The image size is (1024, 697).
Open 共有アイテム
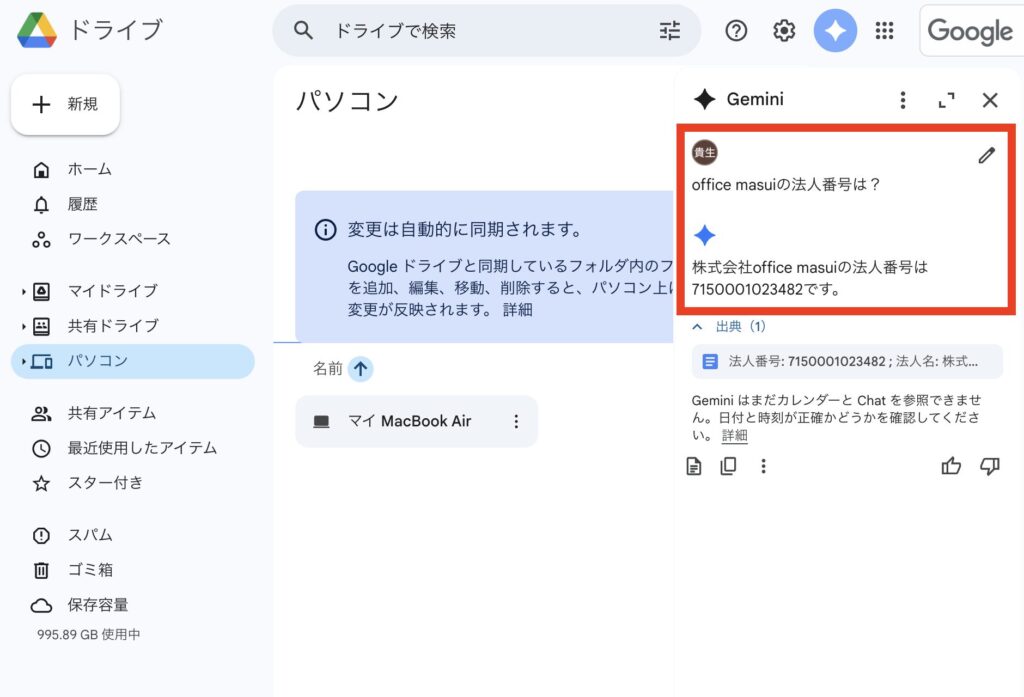coord(112,413)
